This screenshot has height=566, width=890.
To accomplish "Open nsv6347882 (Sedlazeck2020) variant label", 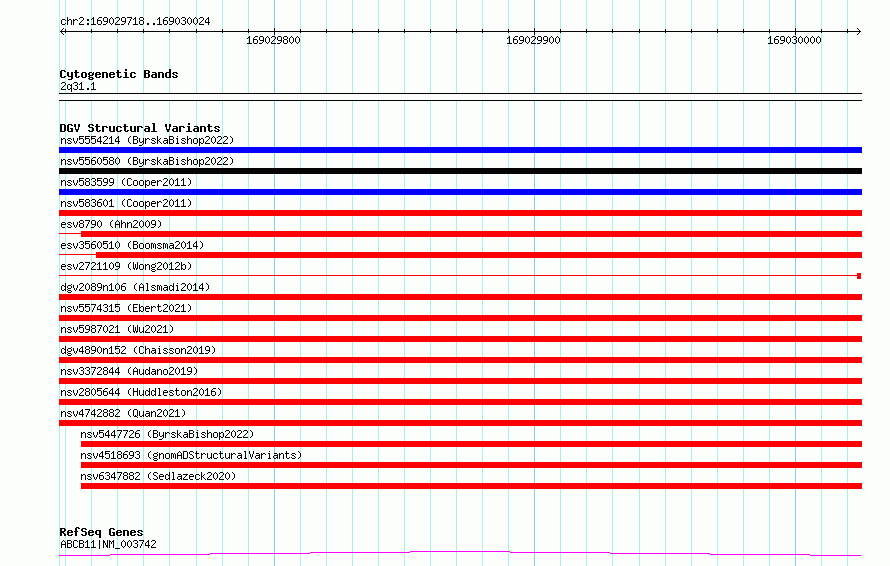I will click(x=158, y=476).
